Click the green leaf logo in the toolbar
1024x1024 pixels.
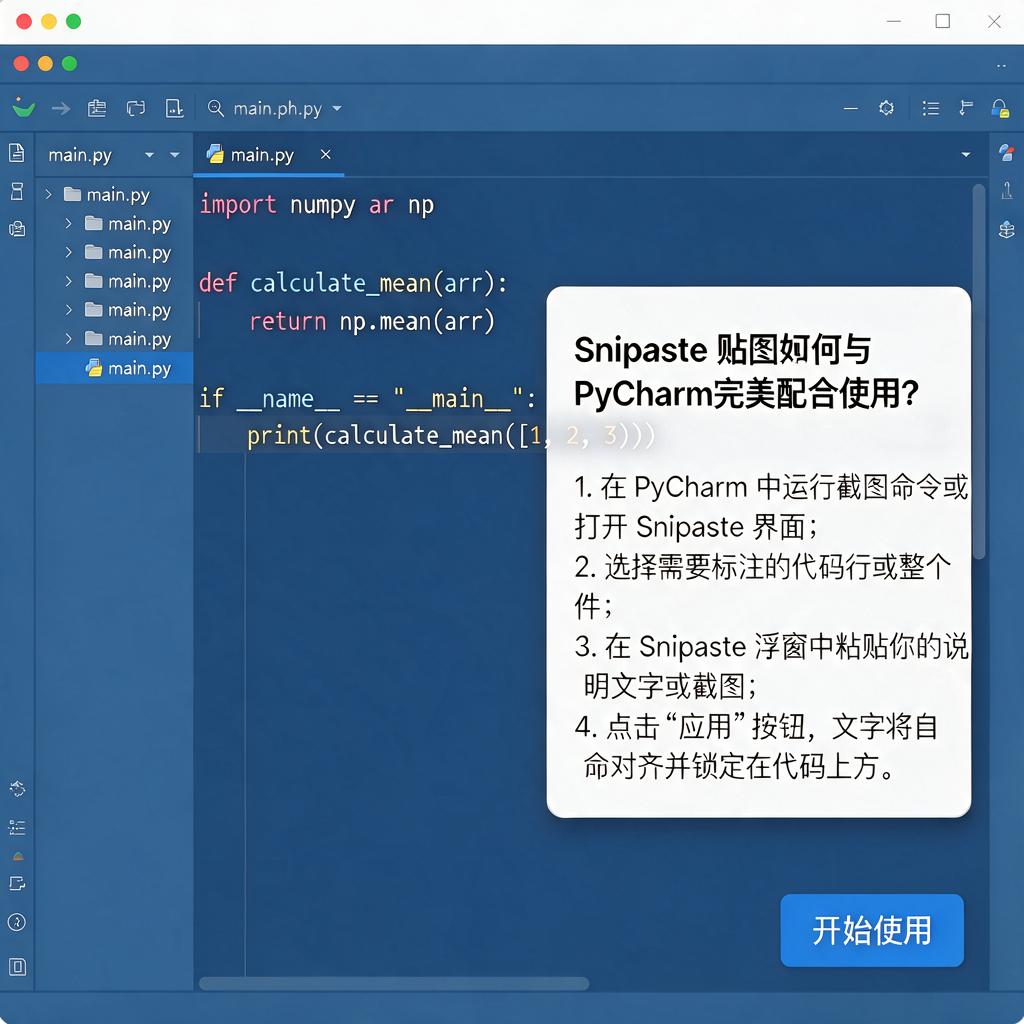coord(24,108)
